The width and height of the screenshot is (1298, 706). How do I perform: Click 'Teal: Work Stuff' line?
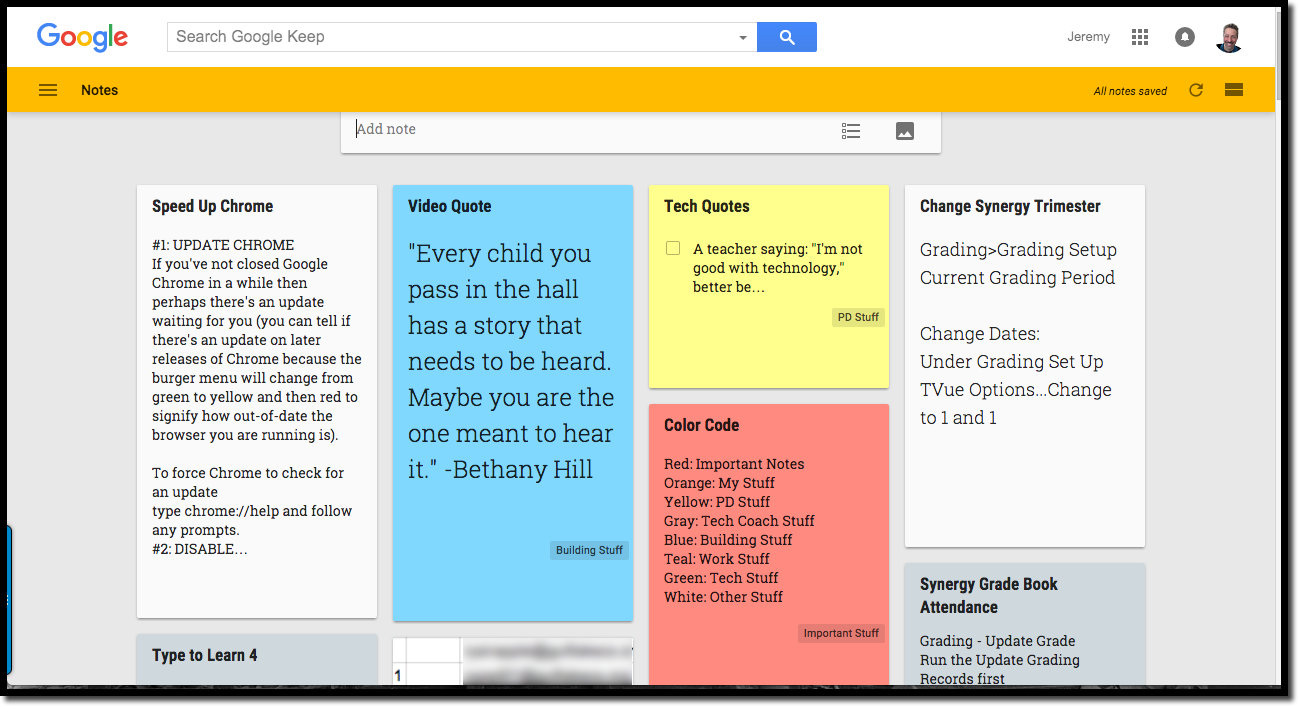click(717, 559)
